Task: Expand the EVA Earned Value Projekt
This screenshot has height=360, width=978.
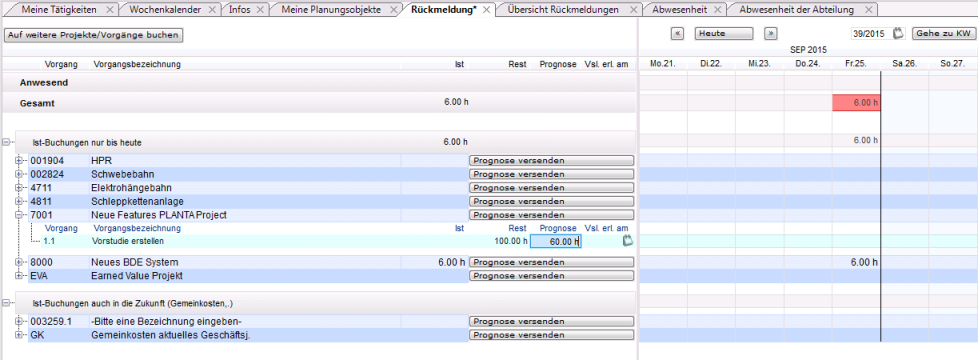Action: (19, 275)
